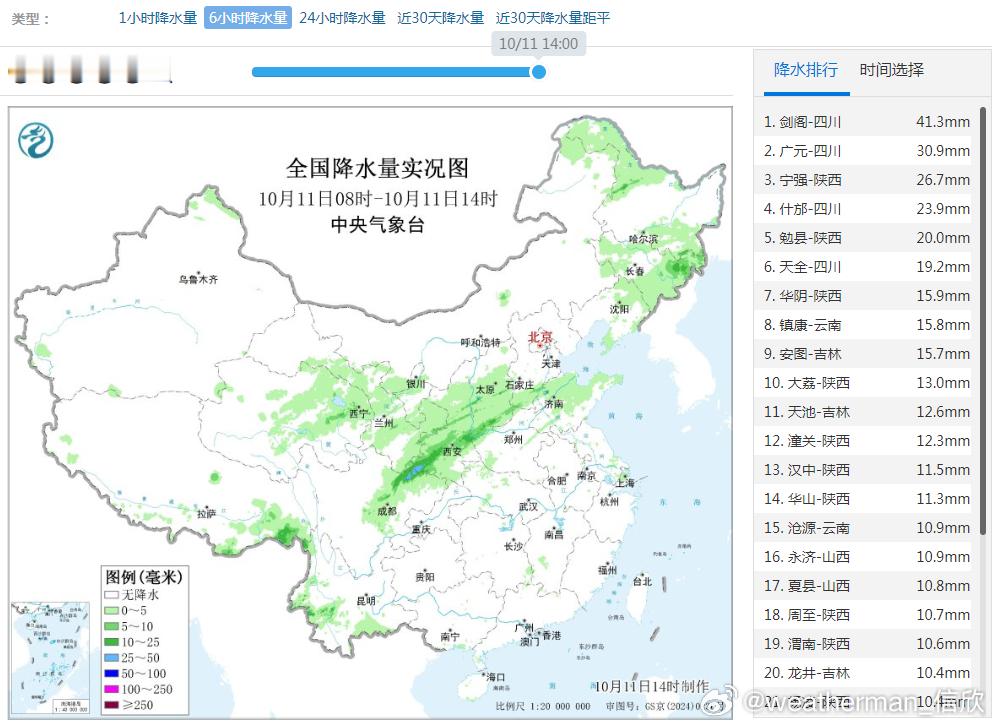994x726 pixels.
Task: Click the 北京 label on the map
Action: pos(541,337)
